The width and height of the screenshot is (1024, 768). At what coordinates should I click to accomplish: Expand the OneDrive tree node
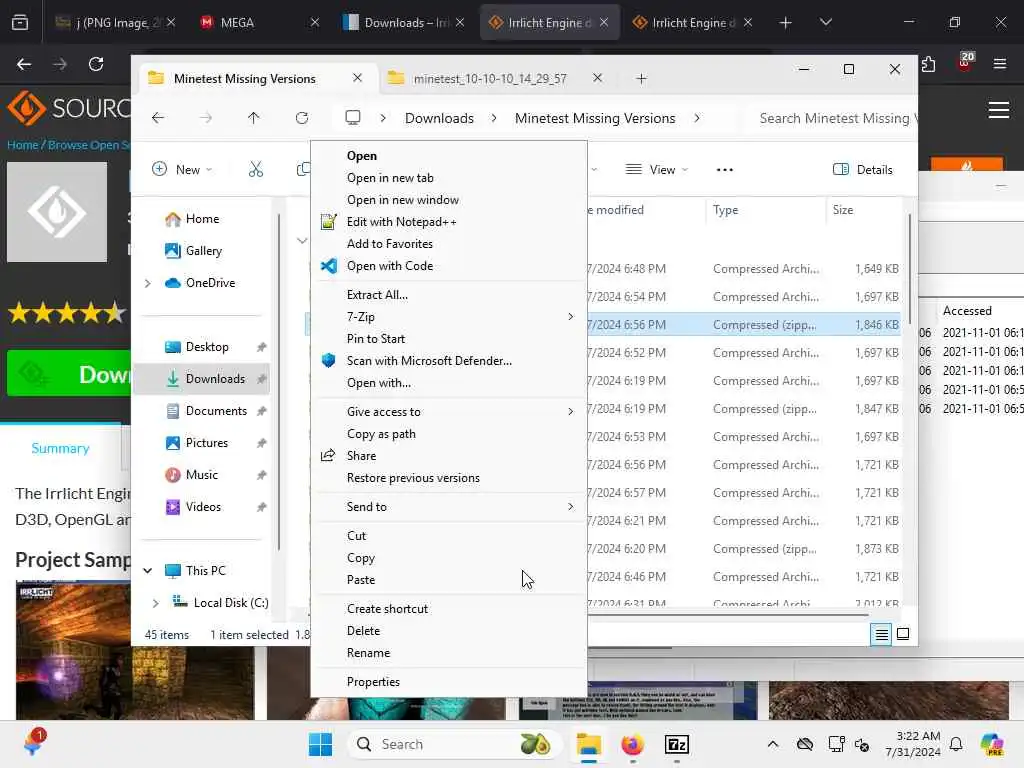pos(148,283)
